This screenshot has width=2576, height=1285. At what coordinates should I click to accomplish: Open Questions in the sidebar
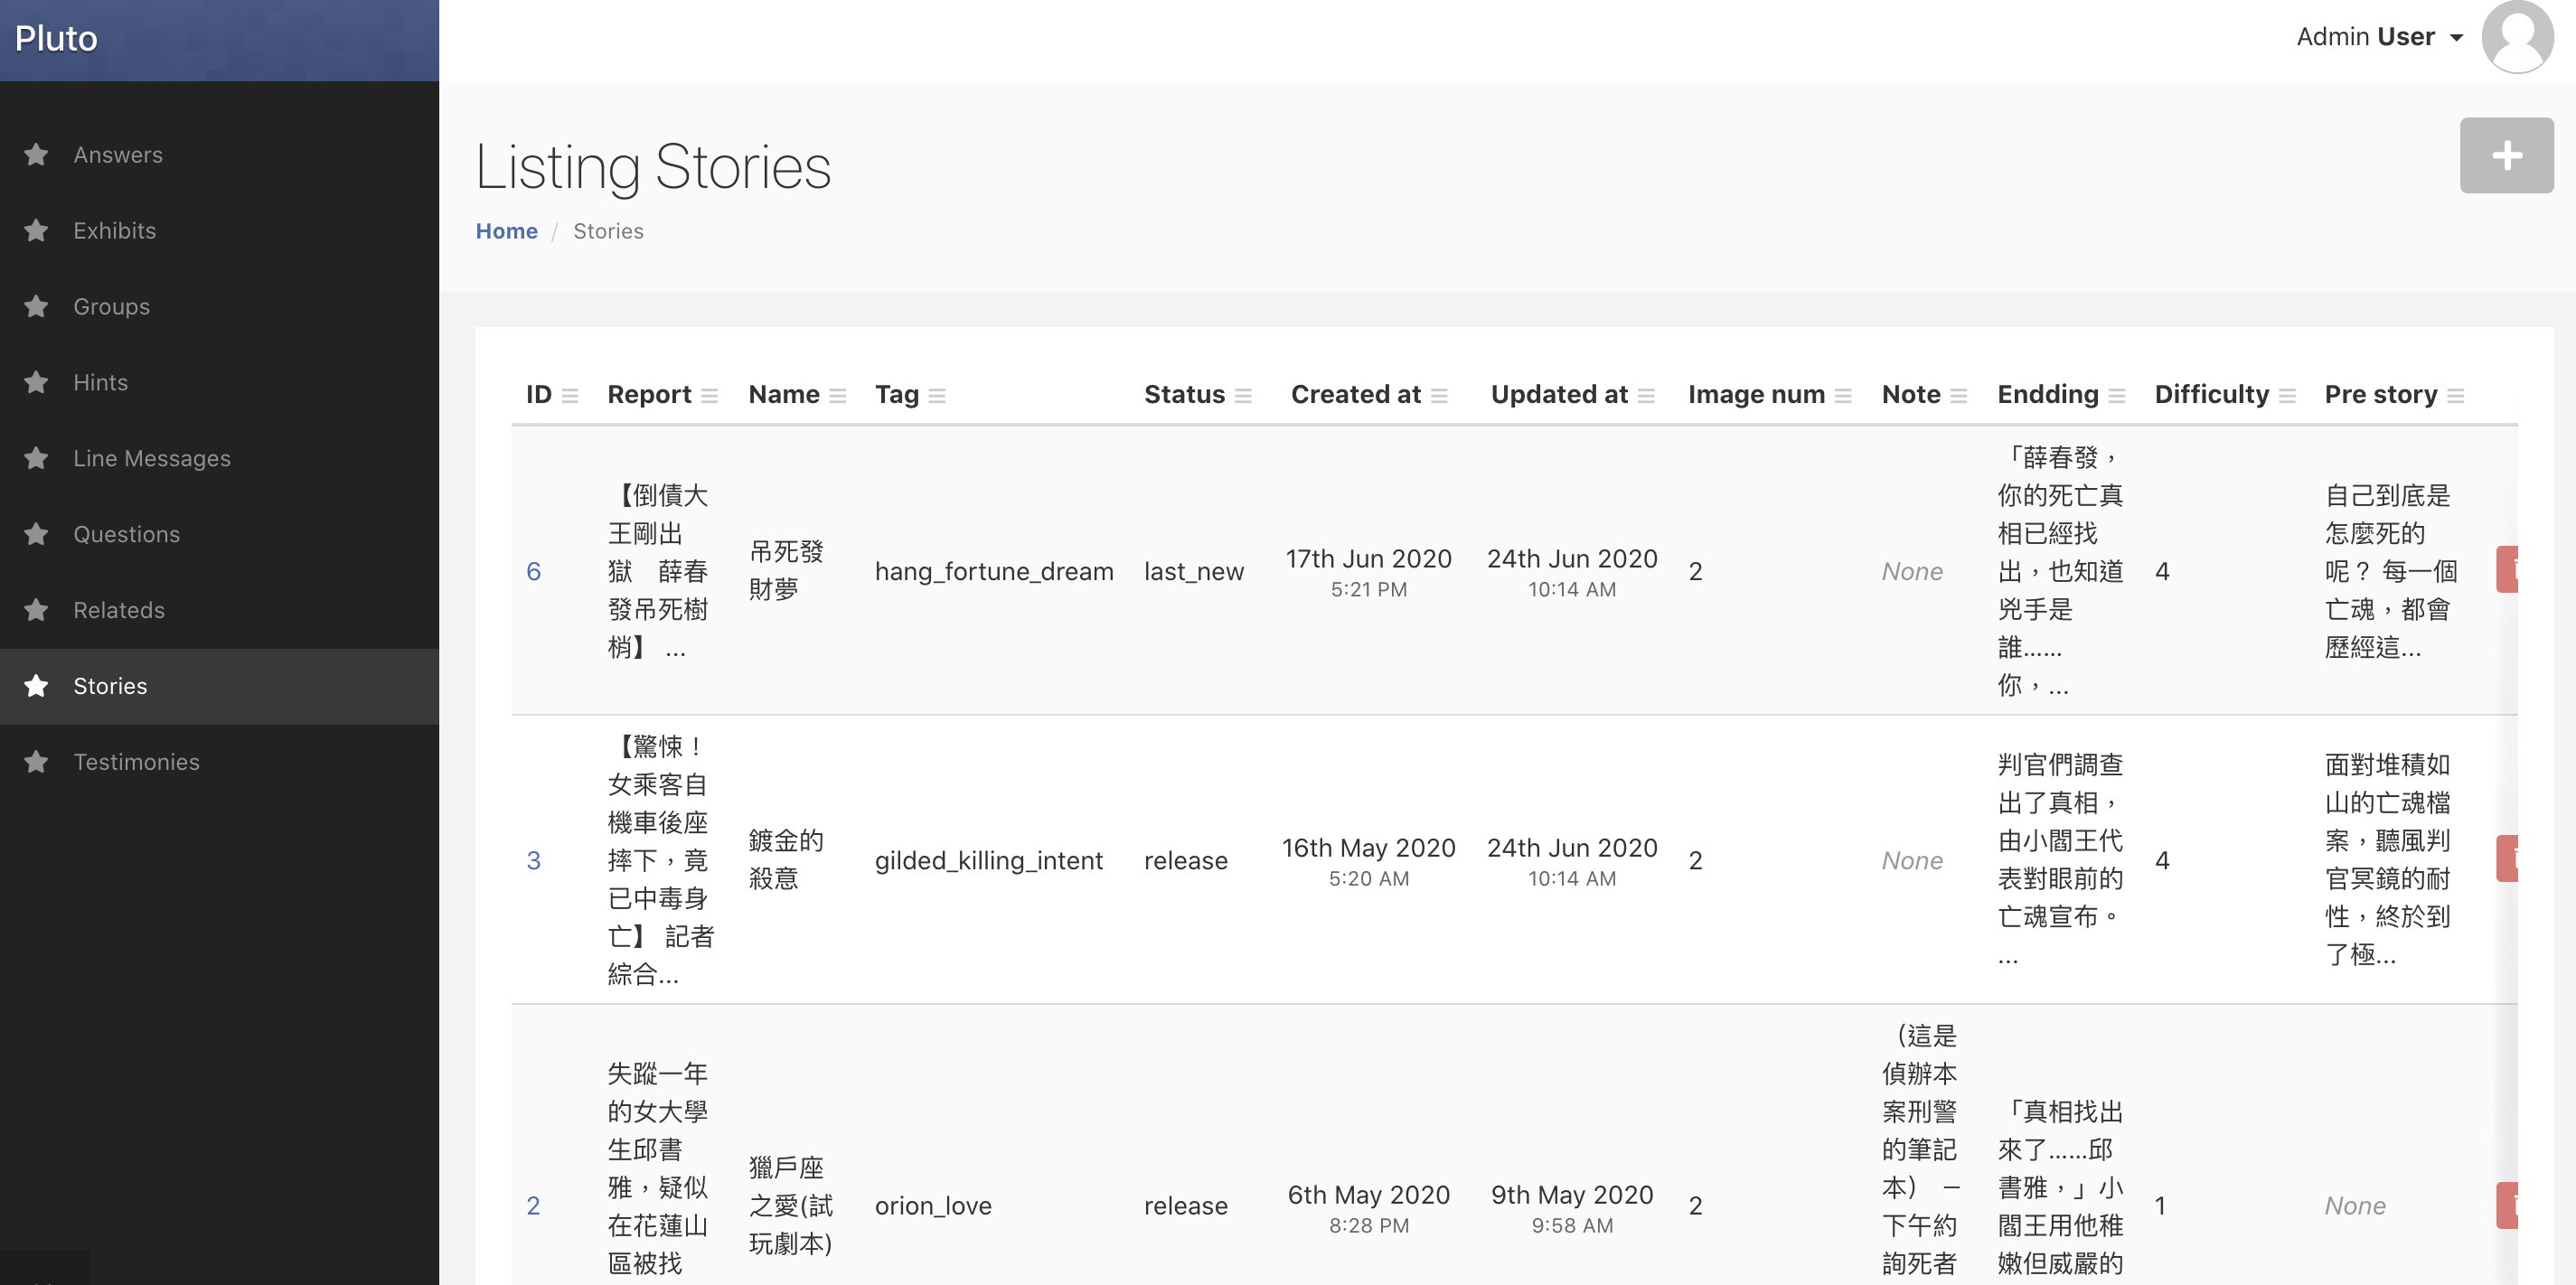tap(219, 535)
